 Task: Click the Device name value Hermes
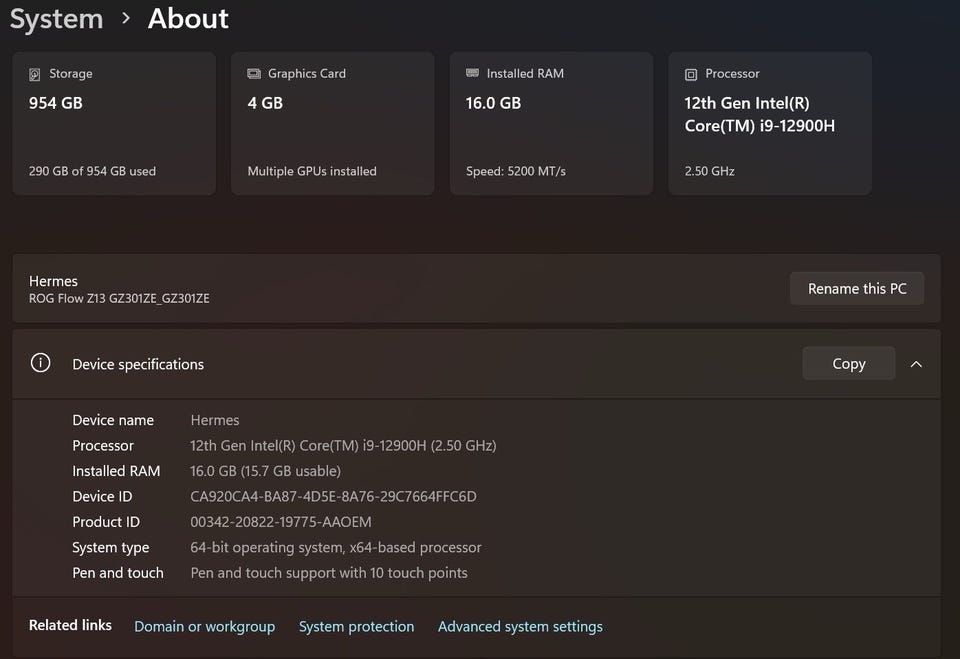coord(215,420)
